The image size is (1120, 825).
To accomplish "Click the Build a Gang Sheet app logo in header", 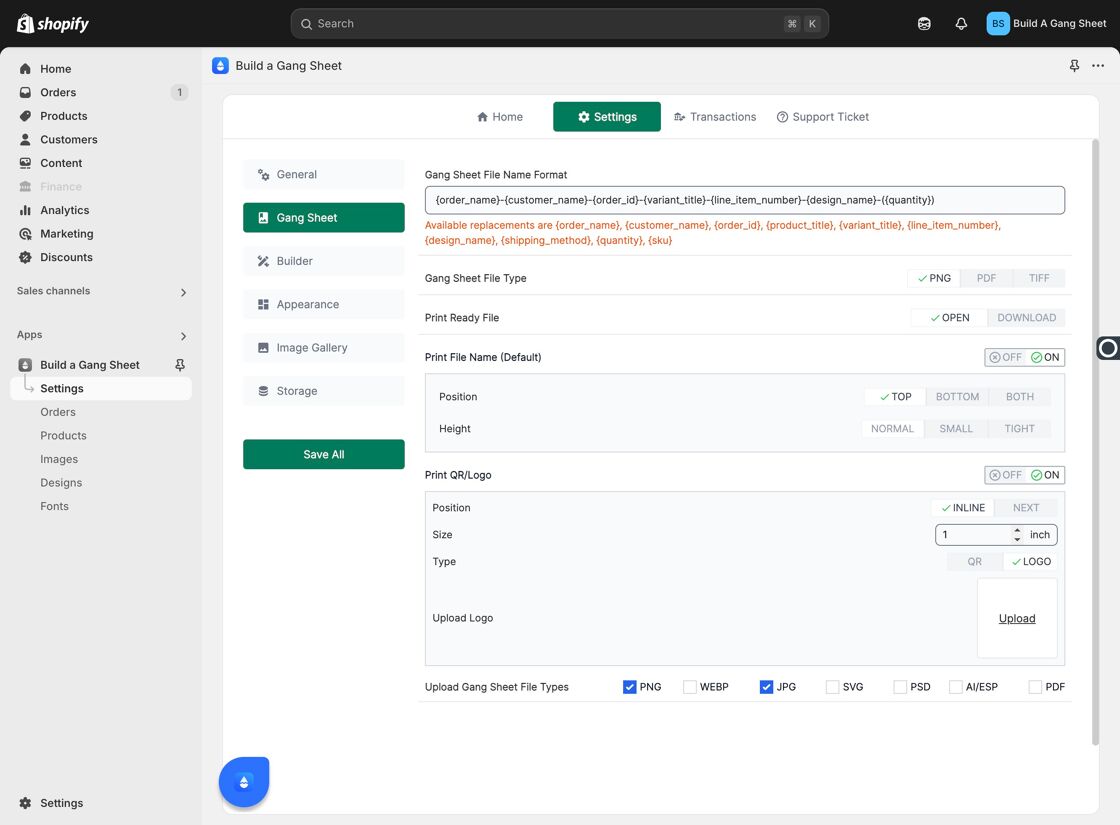I will 221,66.
